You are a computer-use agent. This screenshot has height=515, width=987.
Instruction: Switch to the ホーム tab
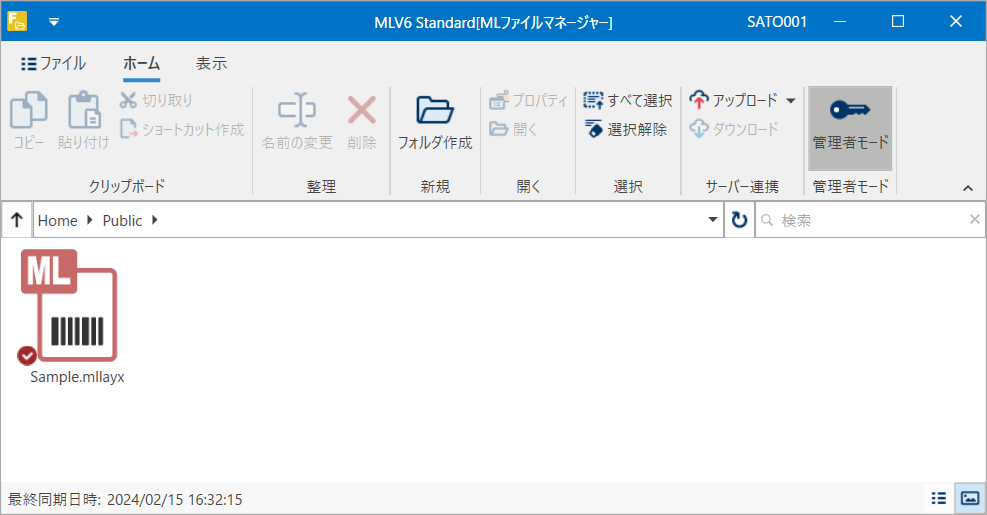(142, 64)
